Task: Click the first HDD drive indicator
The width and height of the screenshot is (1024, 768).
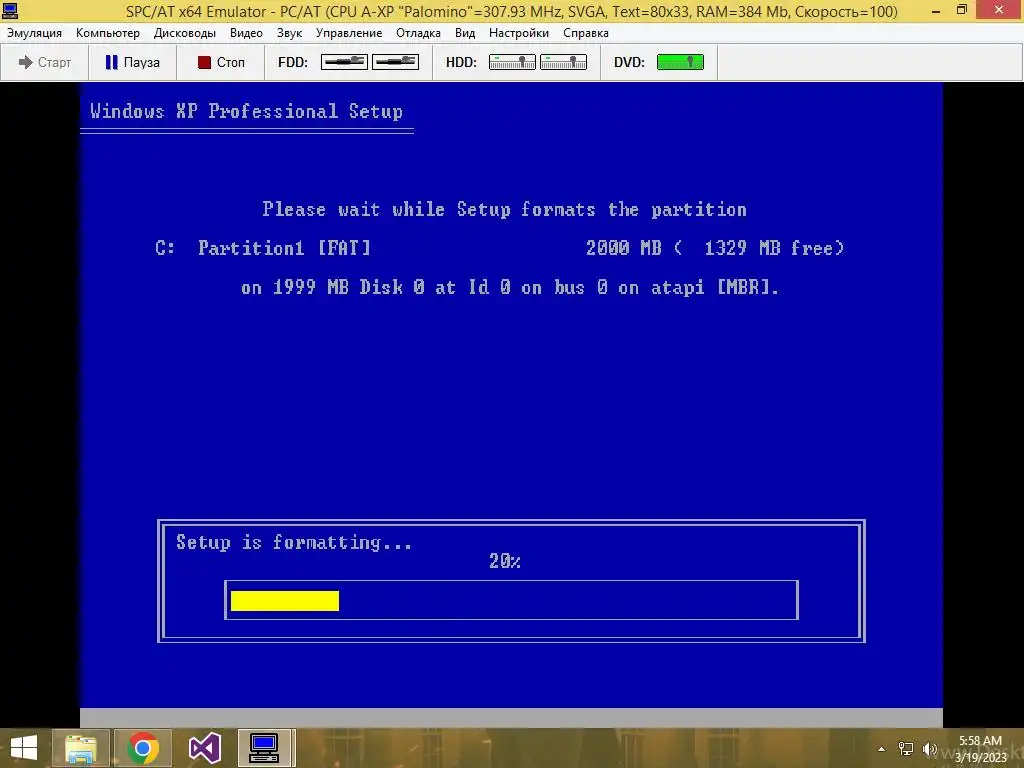Action: 512,62
